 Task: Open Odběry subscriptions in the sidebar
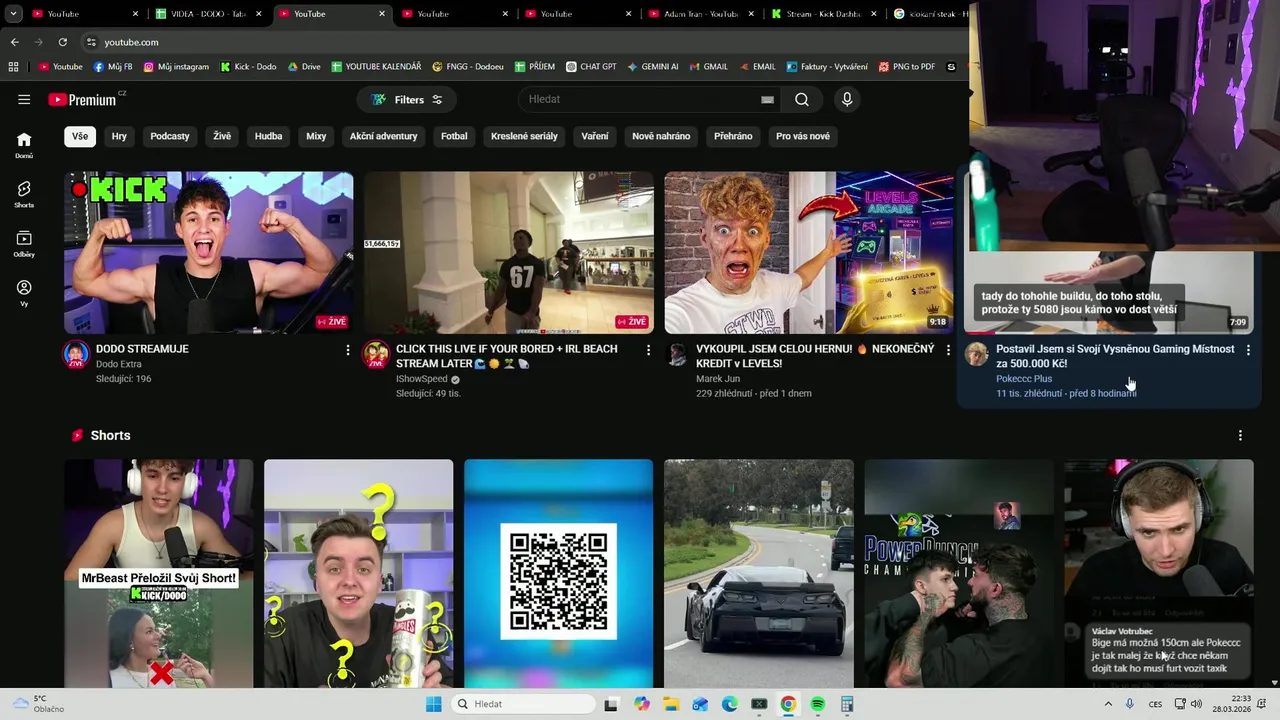[24, 243]
